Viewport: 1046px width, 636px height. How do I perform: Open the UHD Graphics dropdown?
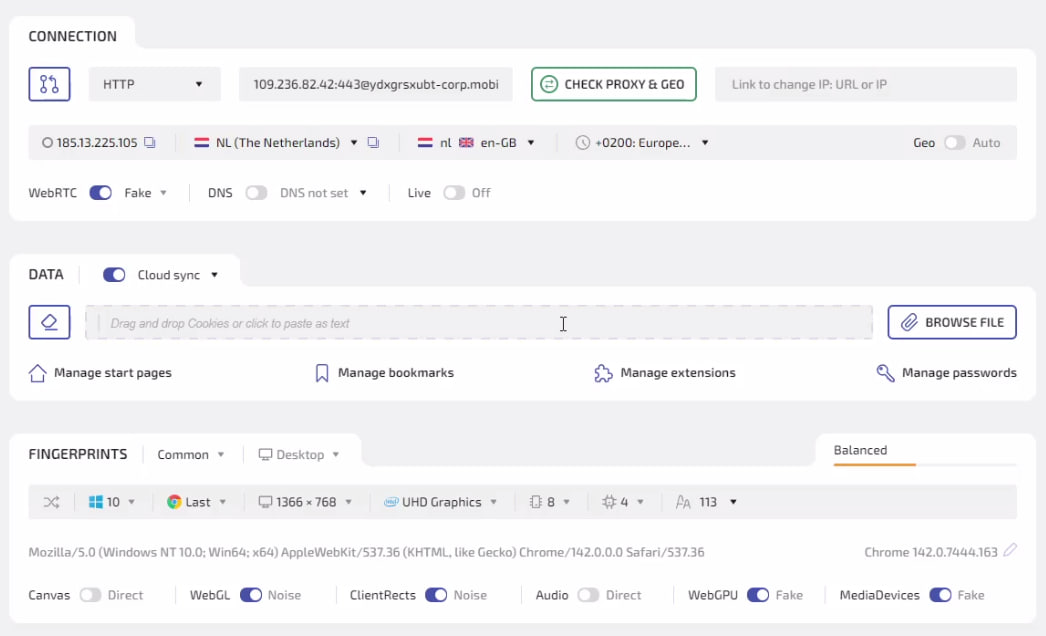click(x=441, y=502)
